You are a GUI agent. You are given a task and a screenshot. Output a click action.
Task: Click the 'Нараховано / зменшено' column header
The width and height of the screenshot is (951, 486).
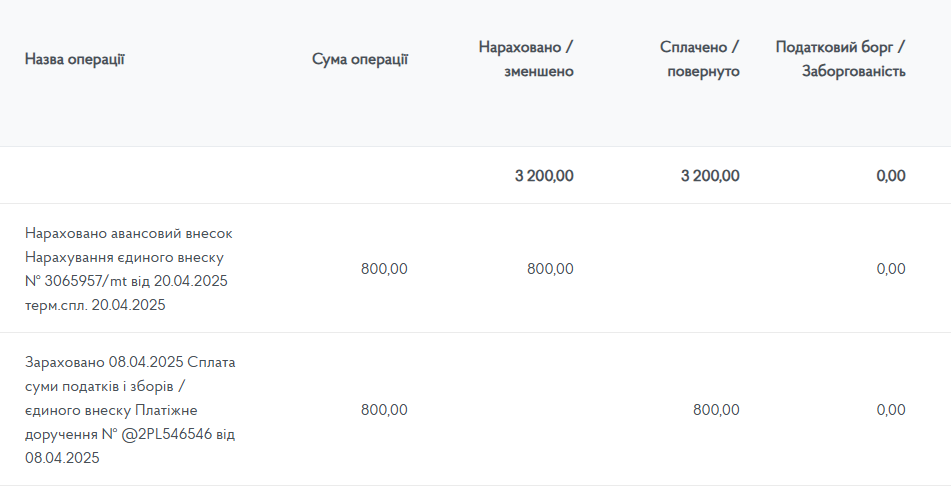tap(526, 59)
